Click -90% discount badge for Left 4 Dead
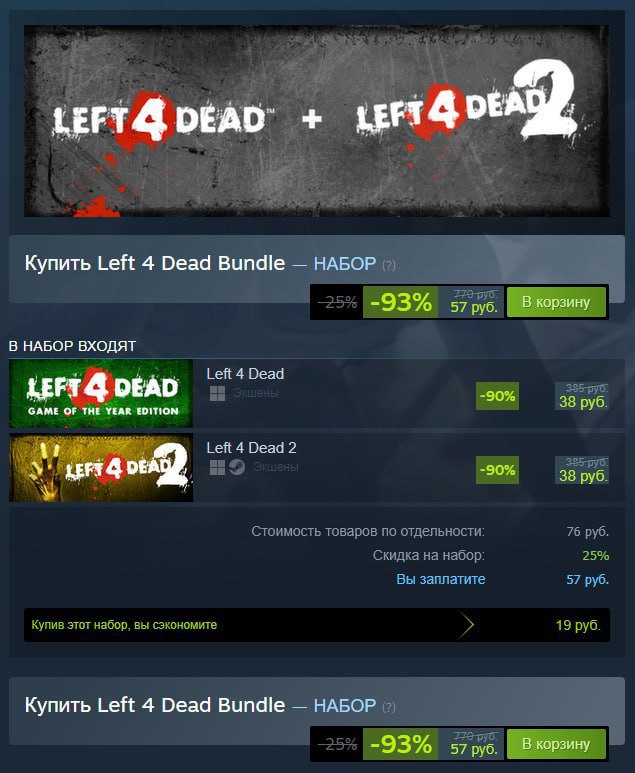 click(x=497, y=396)
